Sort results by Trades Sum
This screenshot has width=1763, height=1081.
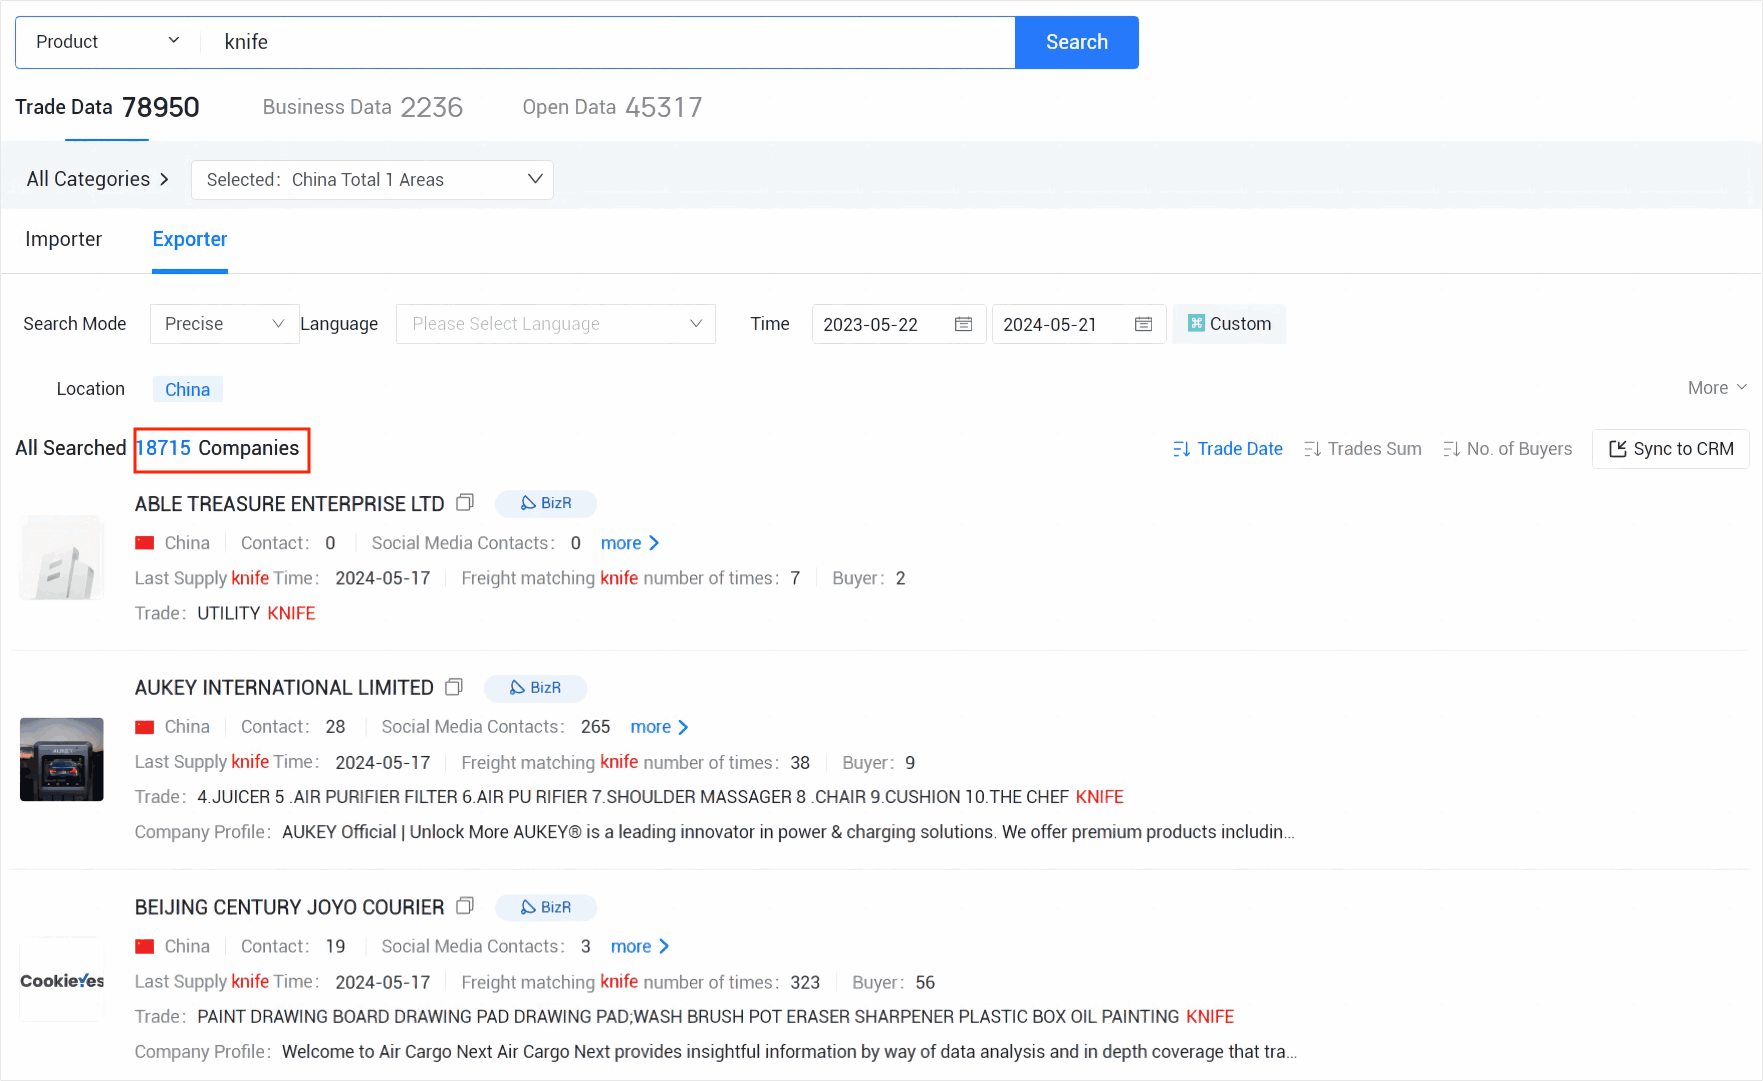pos(1363,449)
